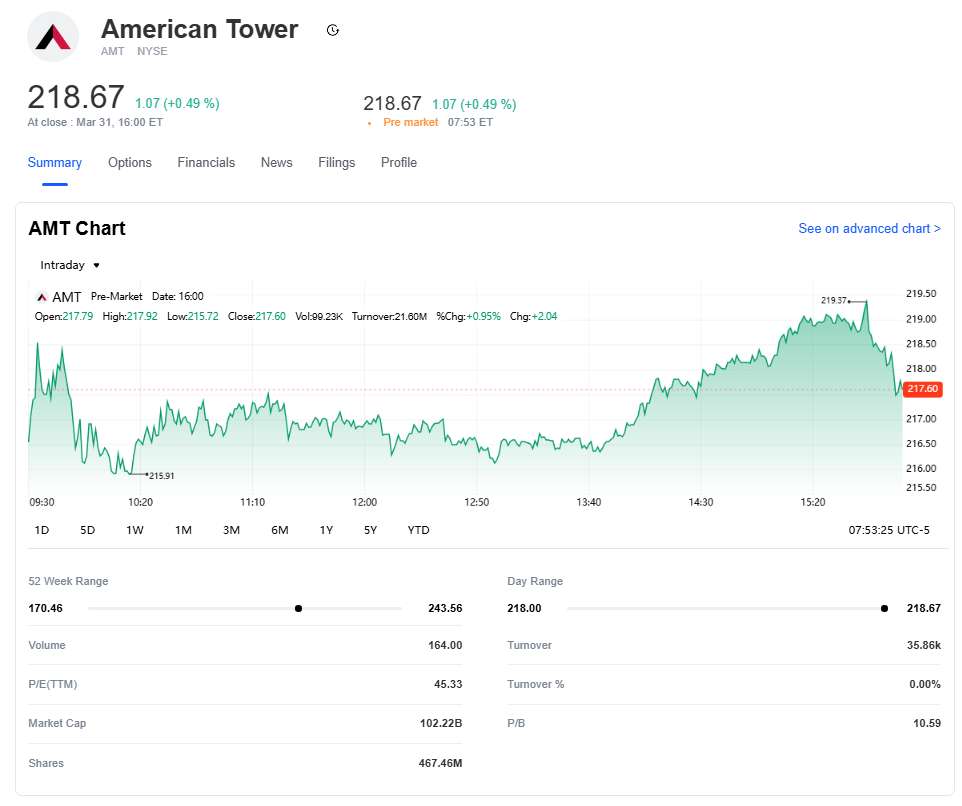
Task: Select the 5D chart range
Action: point(88,530)
